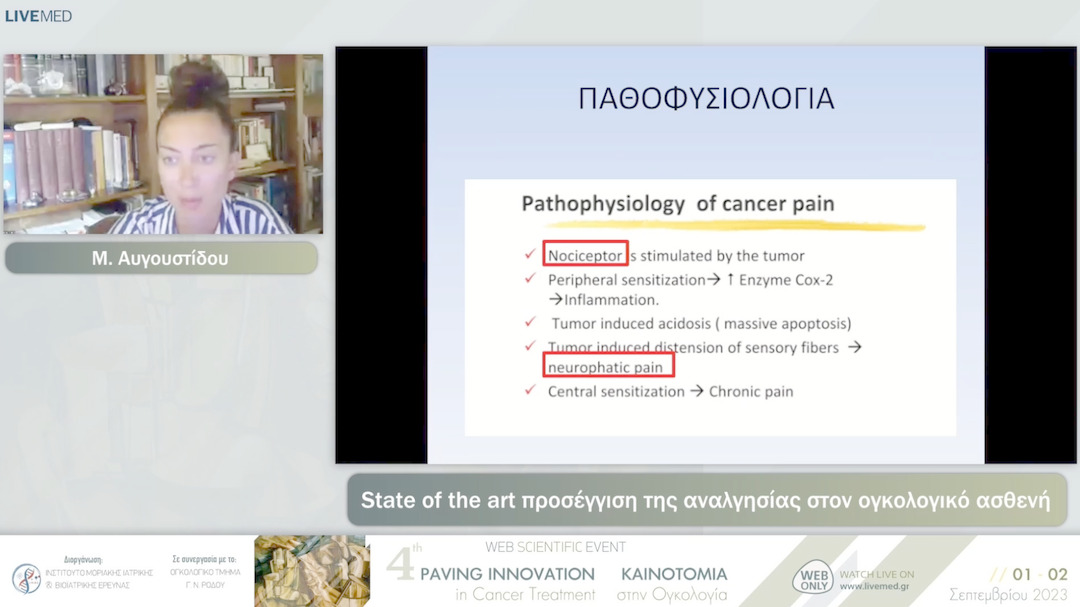
Task: Open the www.livemed.gr link
Action: point(874,586)
